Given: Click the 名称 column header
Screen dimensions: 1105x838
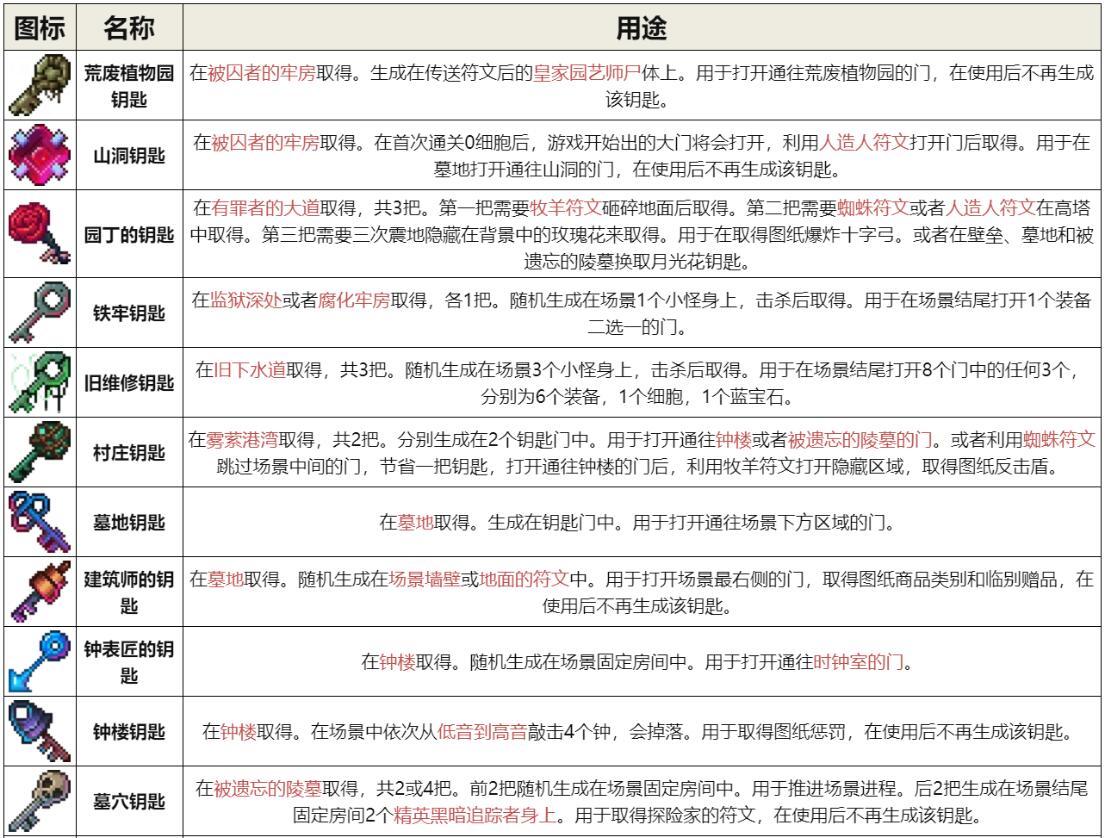Looking at the screenshot, I should 129,29.
